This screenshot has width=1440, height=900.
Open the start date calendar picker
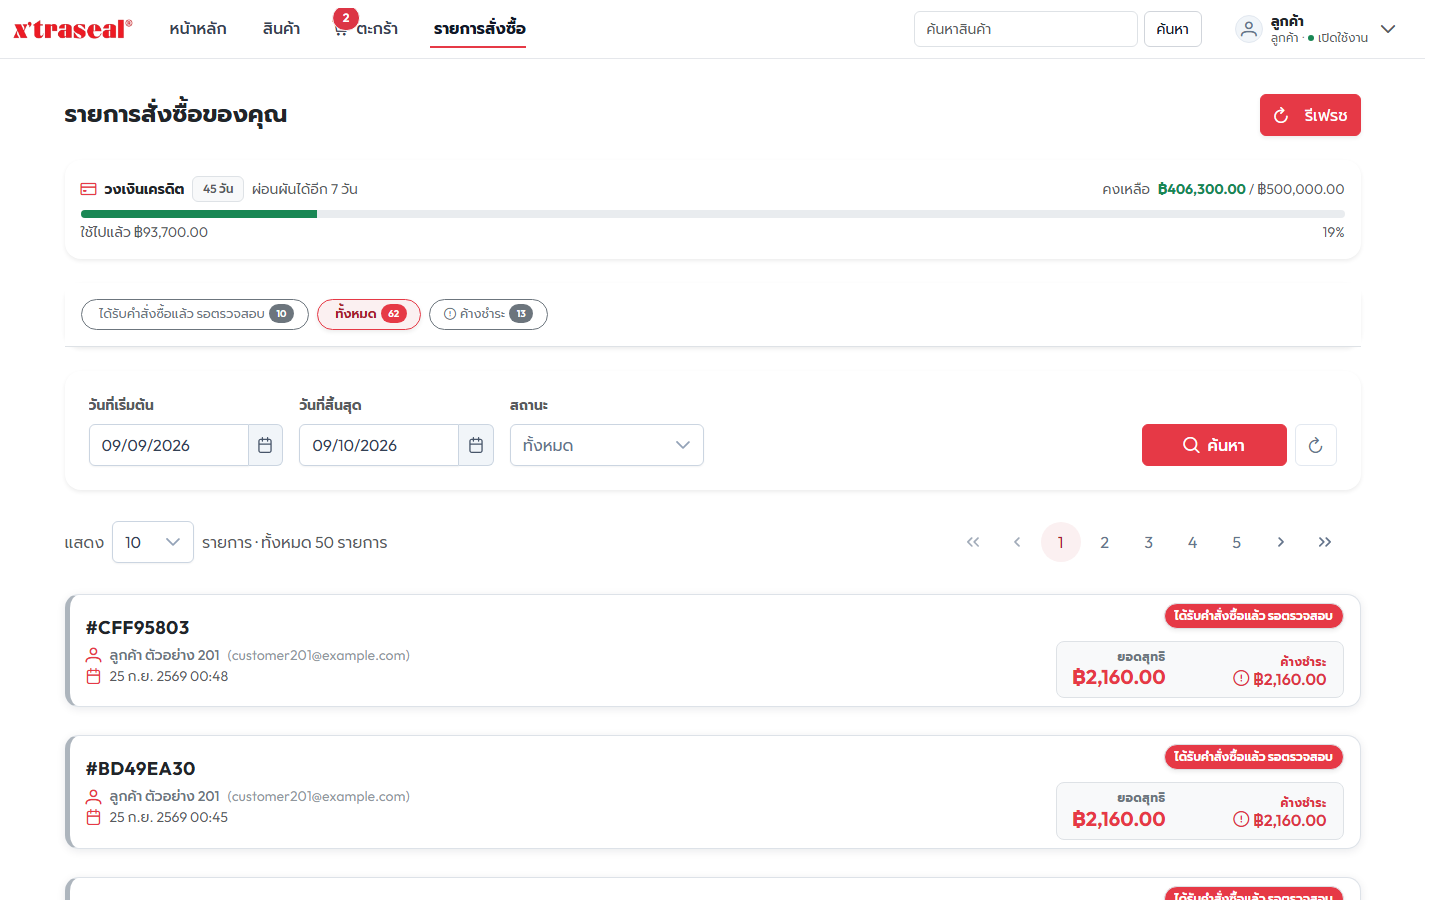pyautogui.click(x=265, y=445)
